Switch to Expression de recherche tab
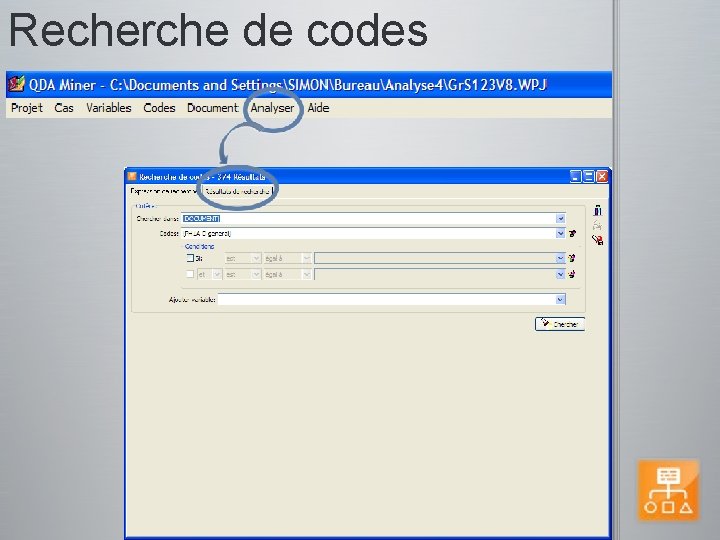 pos(164,191)
